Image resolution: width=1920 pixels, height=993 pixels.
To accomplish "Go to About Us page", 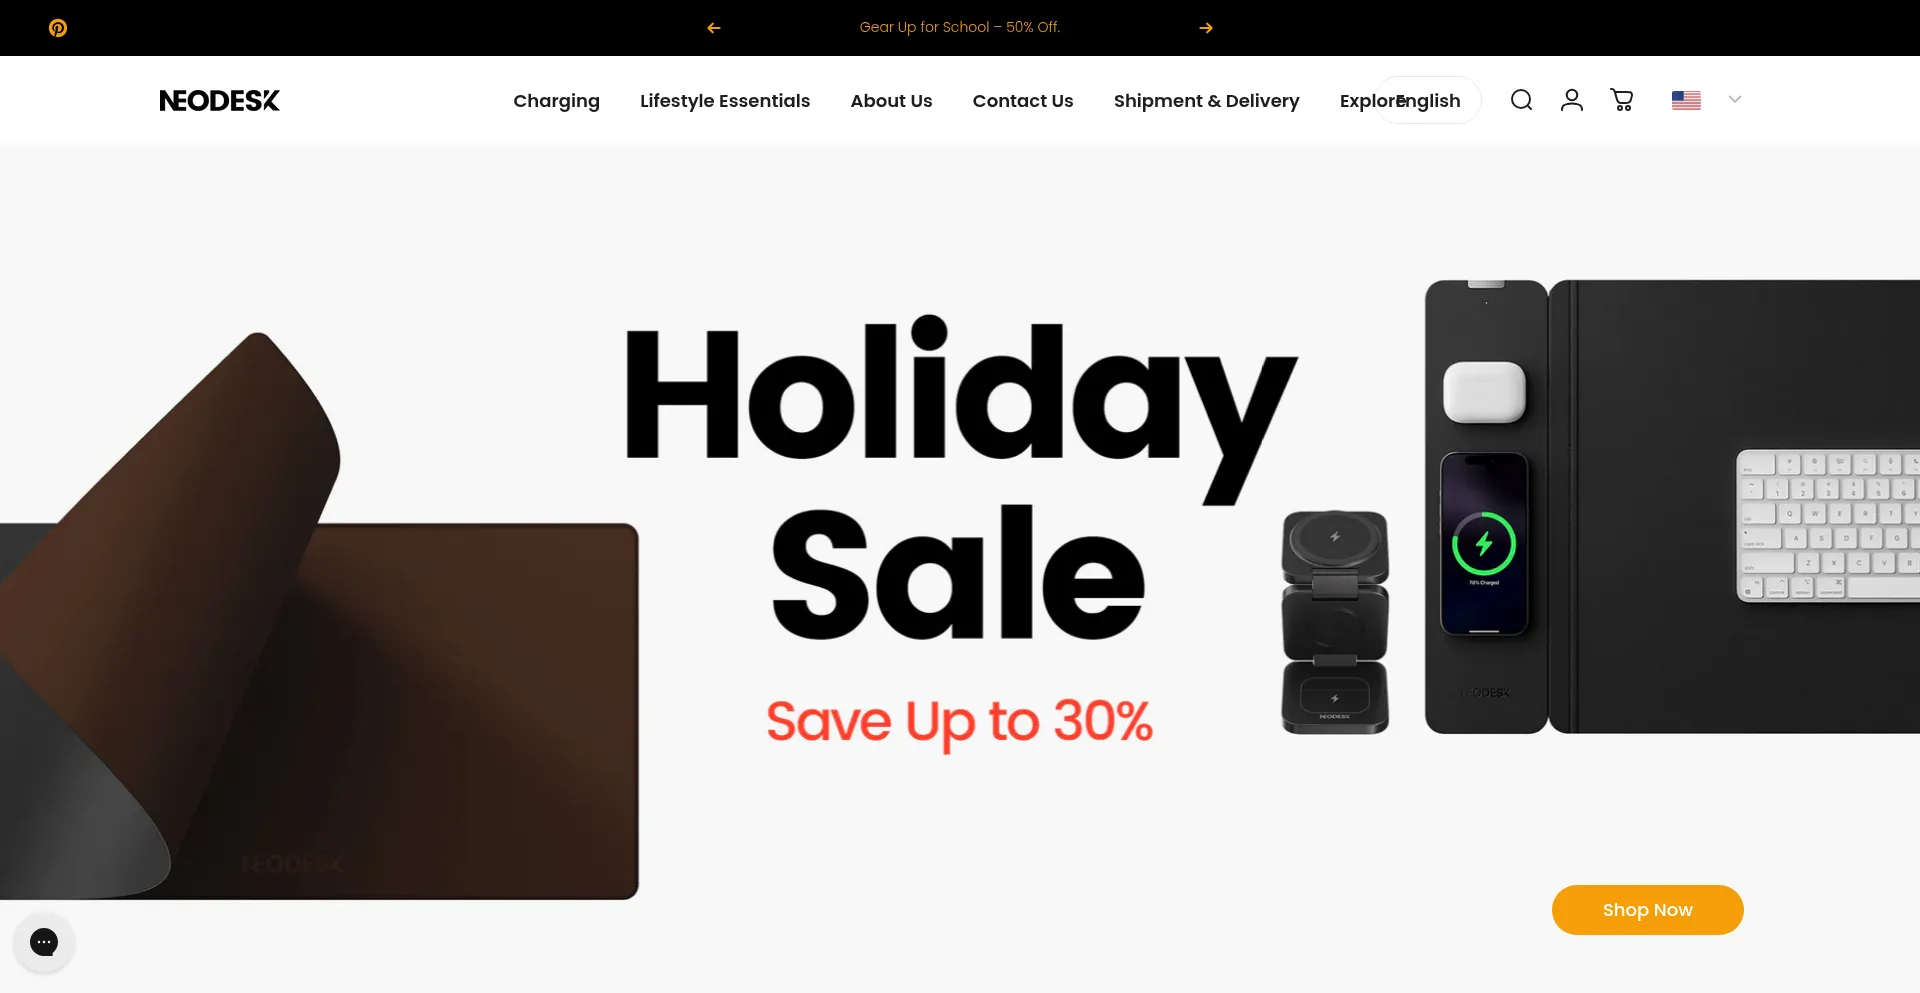I will coord(891,101).
